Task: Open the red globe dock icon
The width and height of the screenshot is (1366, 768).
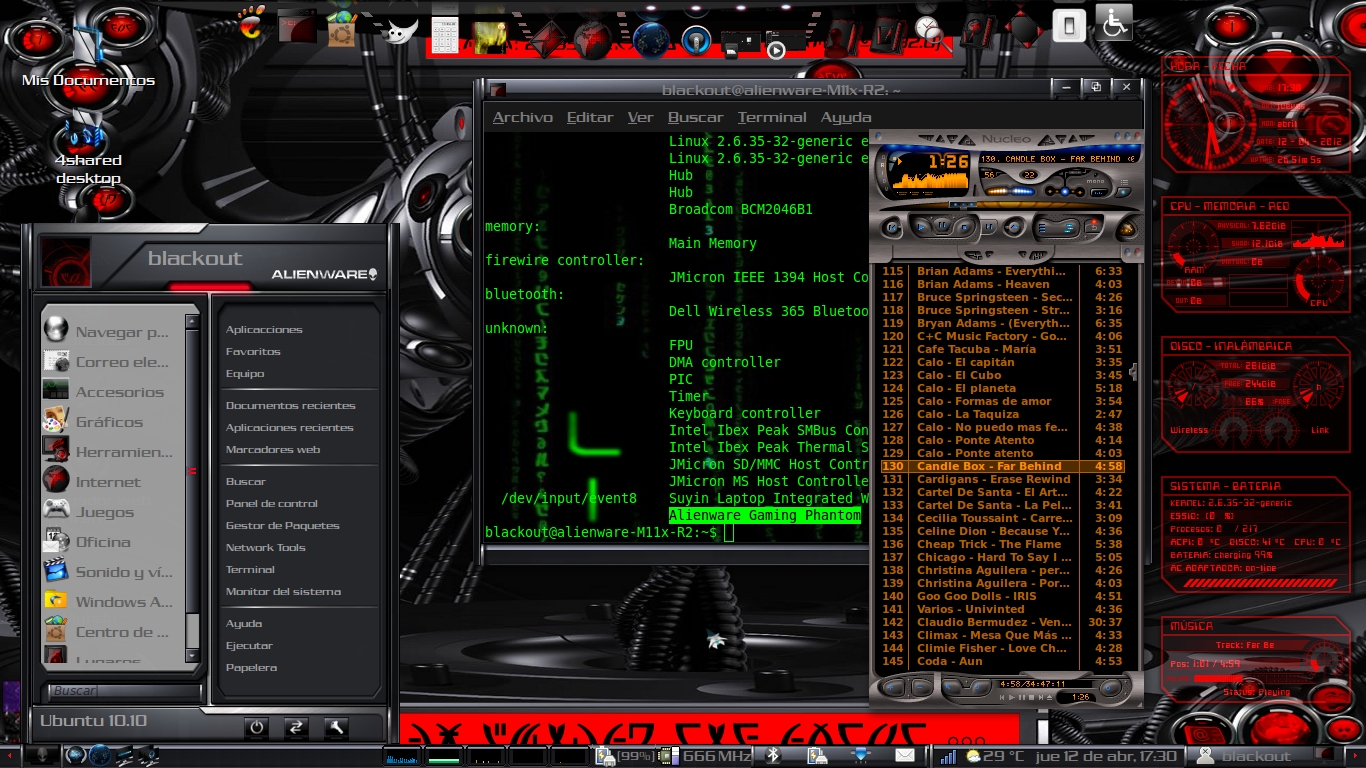Action: pos(593,39)
